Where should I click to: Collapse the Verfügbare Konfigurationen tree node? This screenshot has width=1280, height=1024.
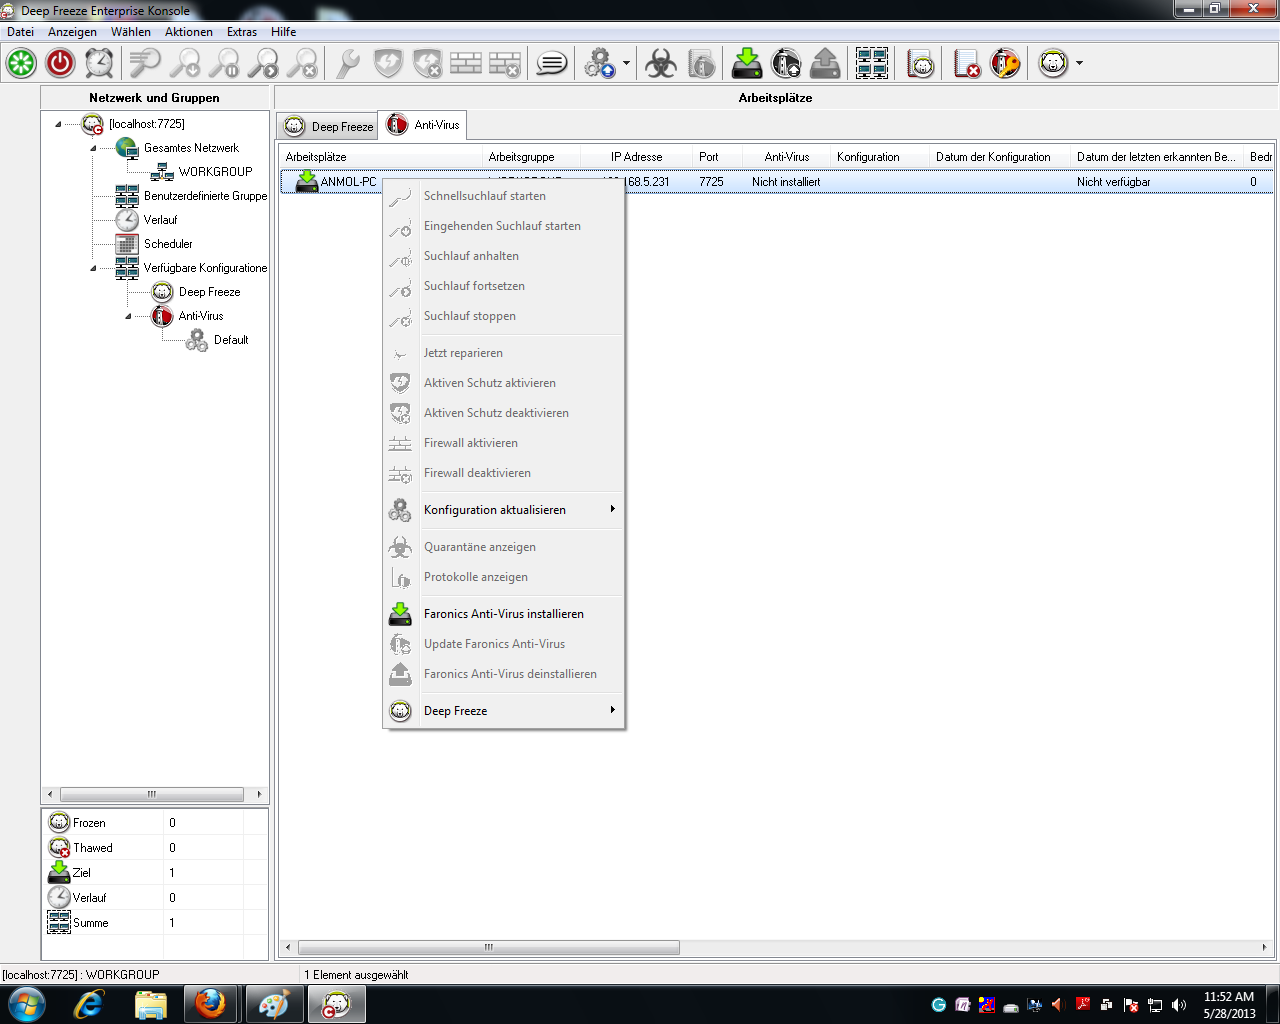93,268
